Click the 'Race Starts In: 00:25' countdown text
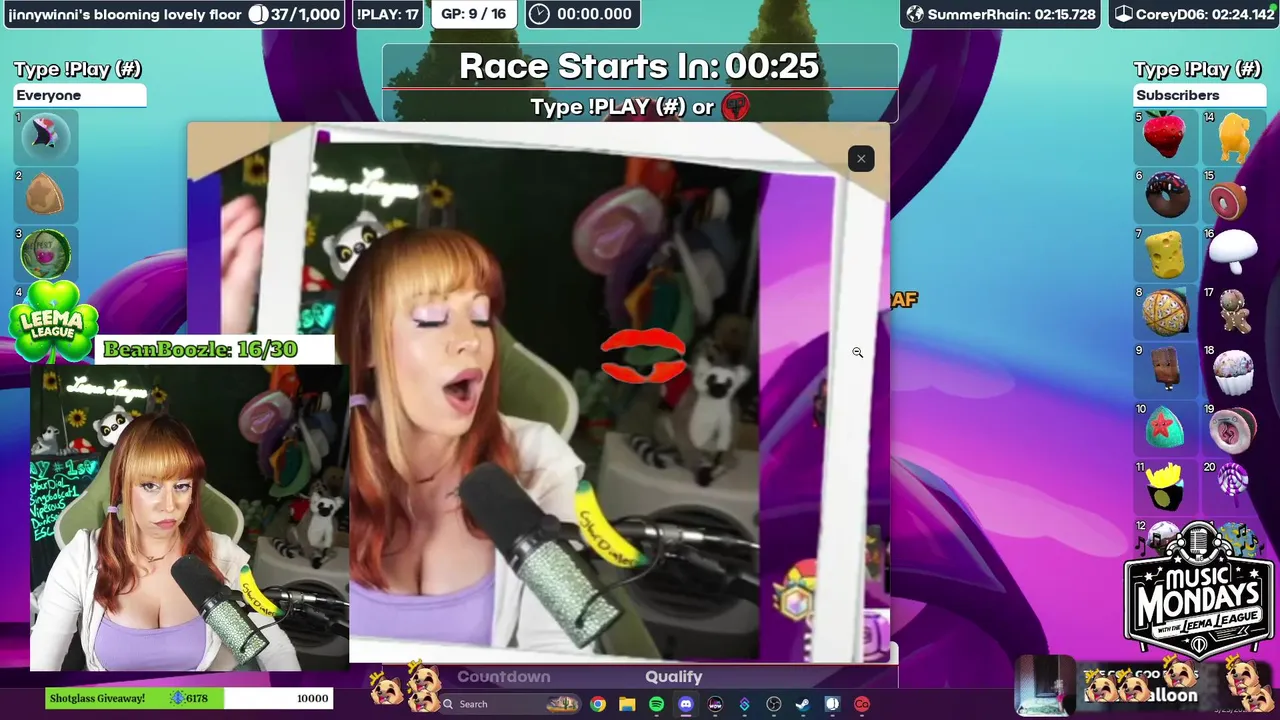The image size is (1280, 720). (639, 66)
